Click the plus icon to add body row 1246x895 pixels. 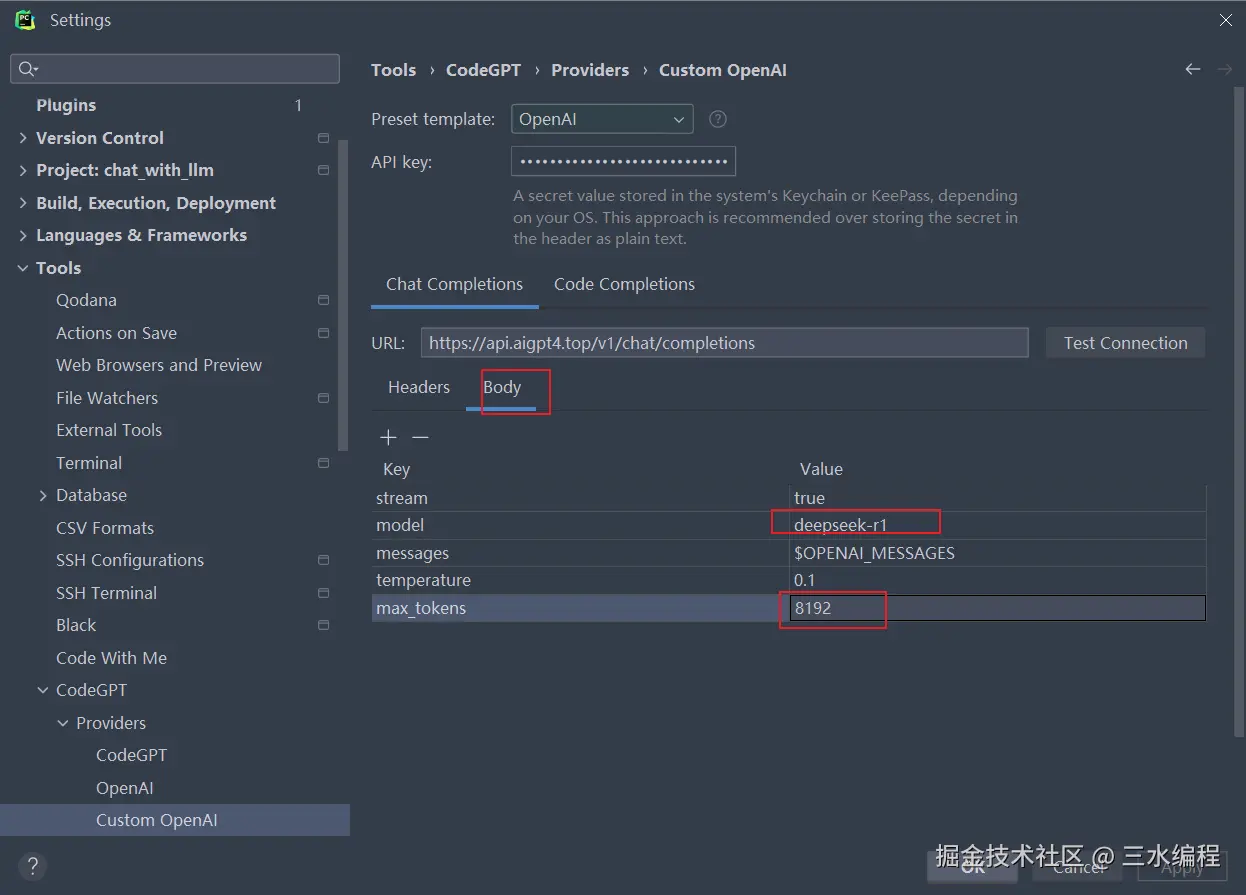click(x=388, y=437)
